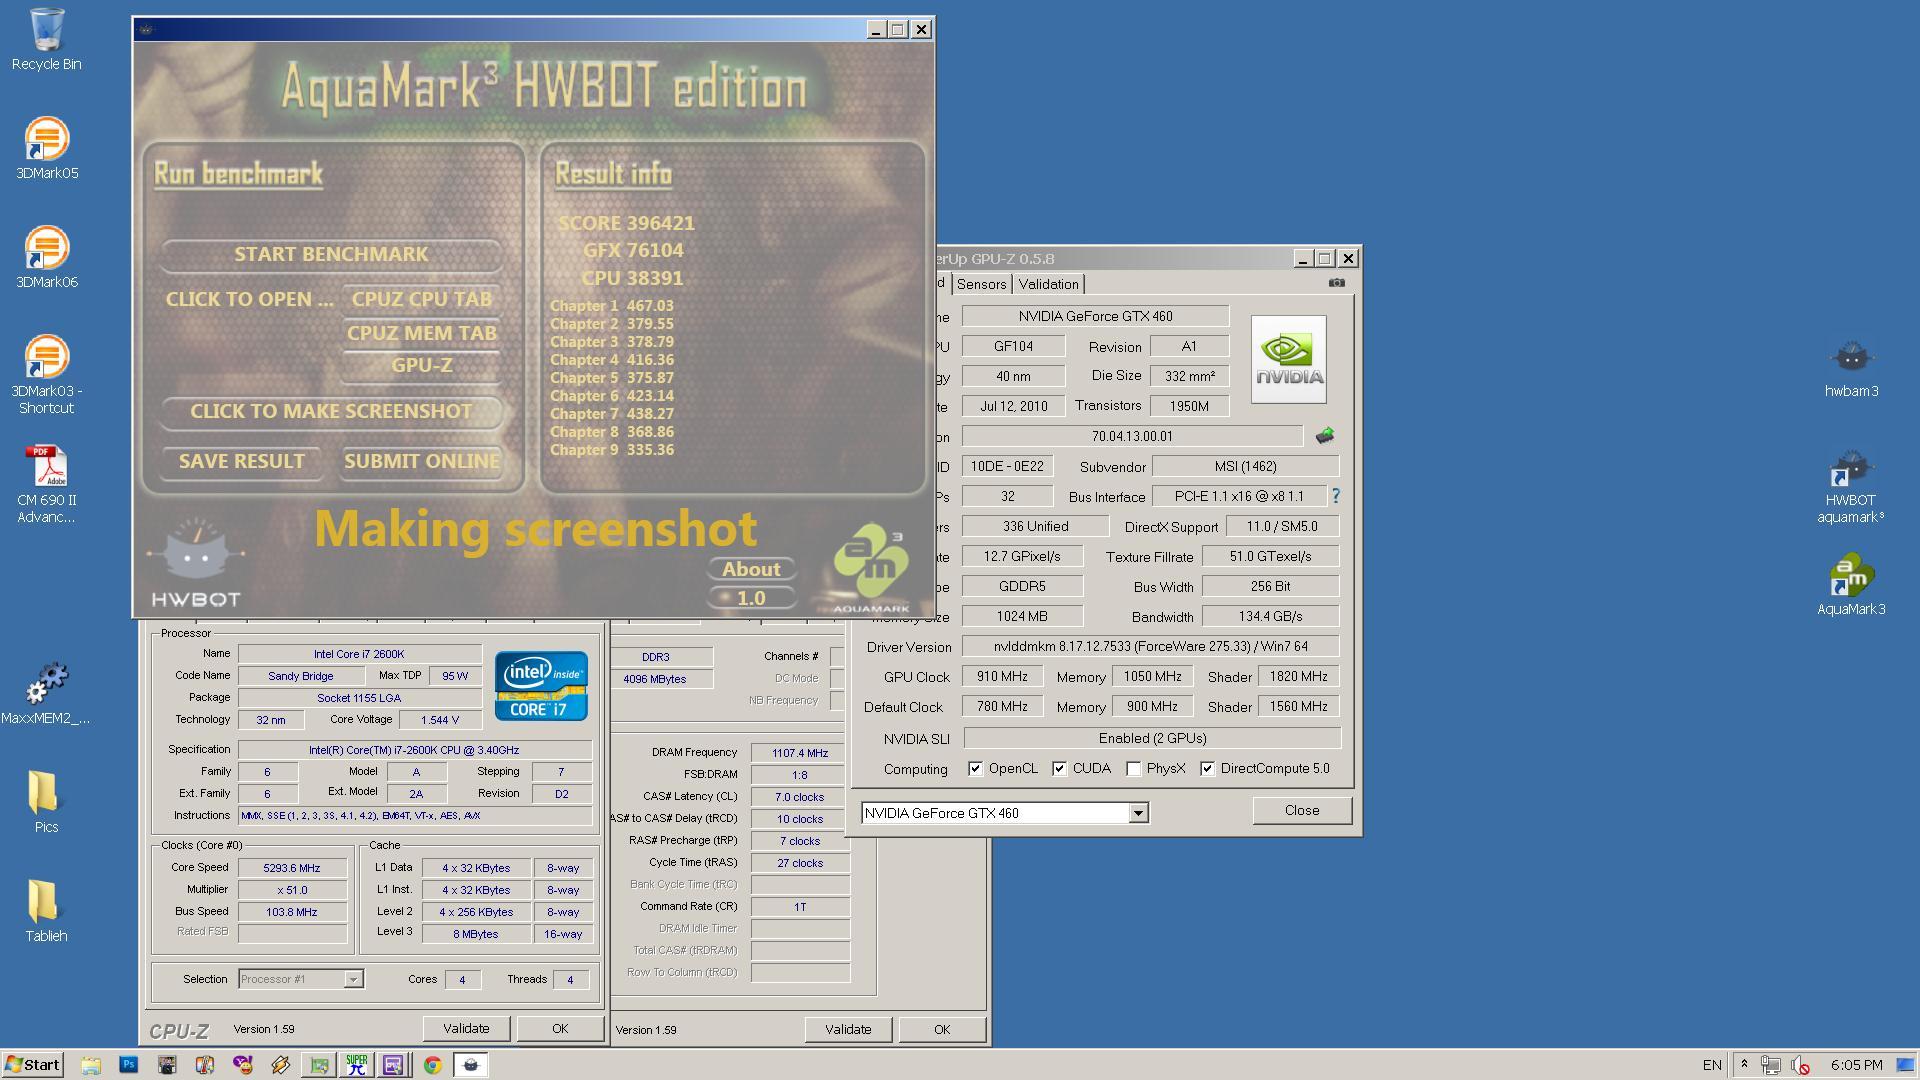Launch 3DMark06 desktop shortcut
Screen dimensions: 1920x1080
(46, 257)
